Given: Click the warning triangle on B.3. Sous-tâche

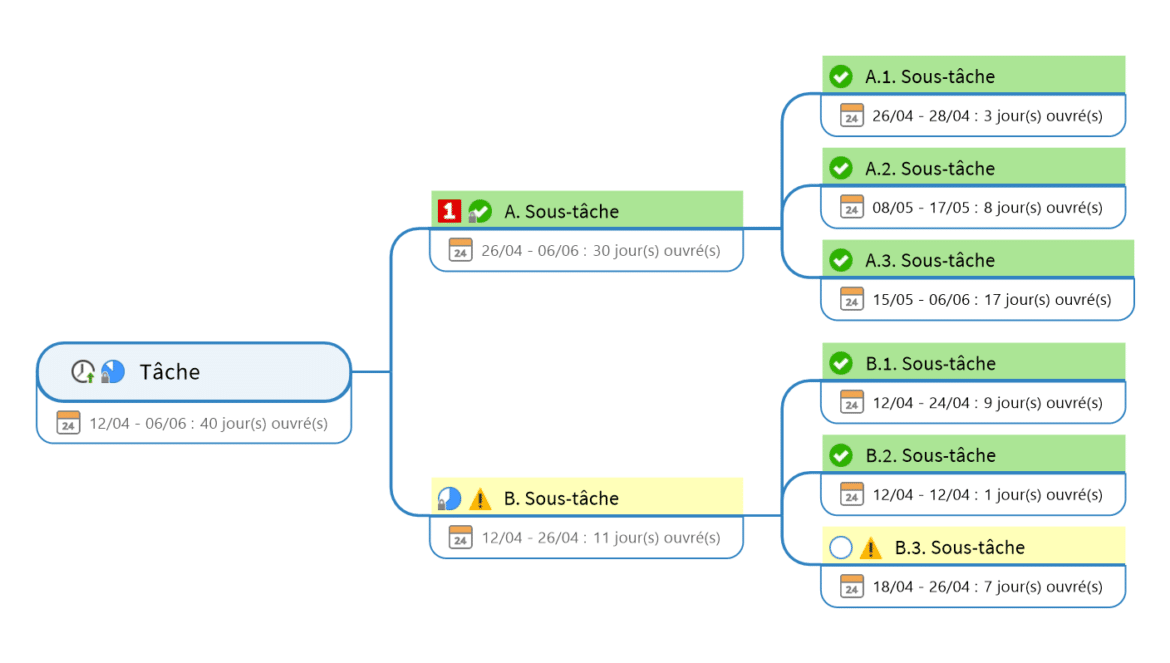Looking at the screenshot, I should coord(871,547).
